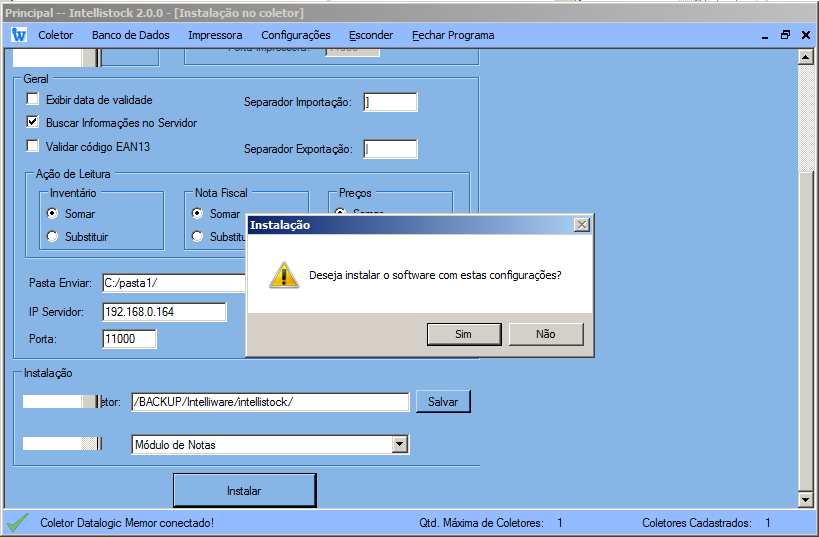This screenshot has height=537, width=819.
Task: Select Somar under Nota Fiscal
Action: [x=197, y=213]
